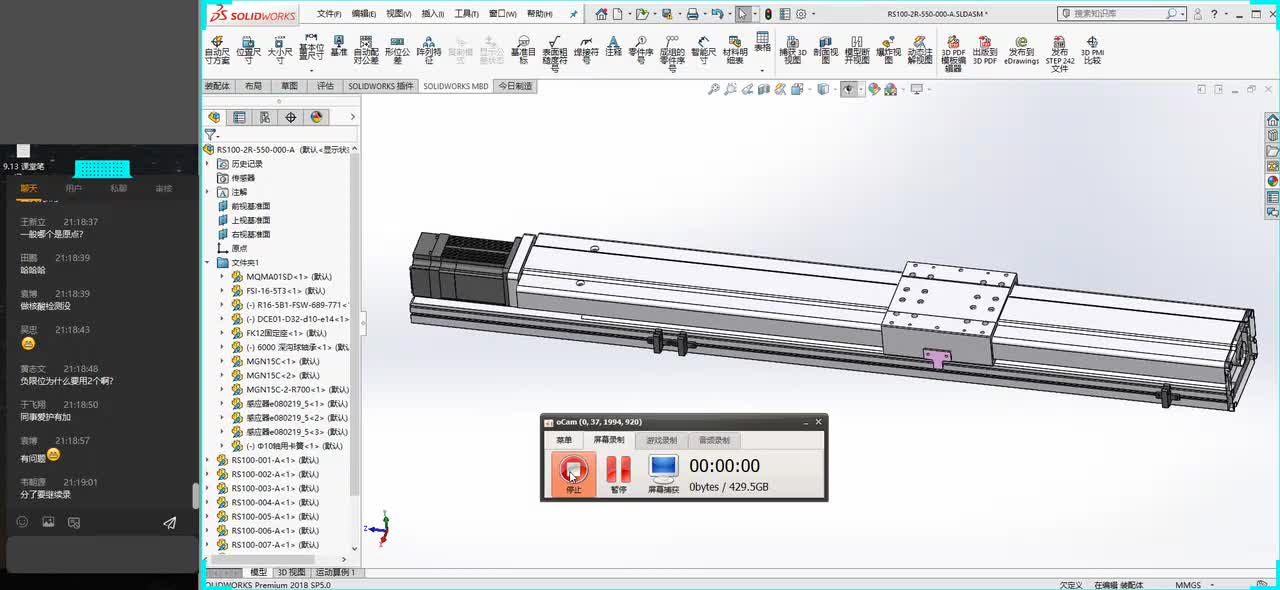Screen dimensions: 1280x590
Task: Click 模型断开视图 (Model Break View)
Action: (858, 50)
